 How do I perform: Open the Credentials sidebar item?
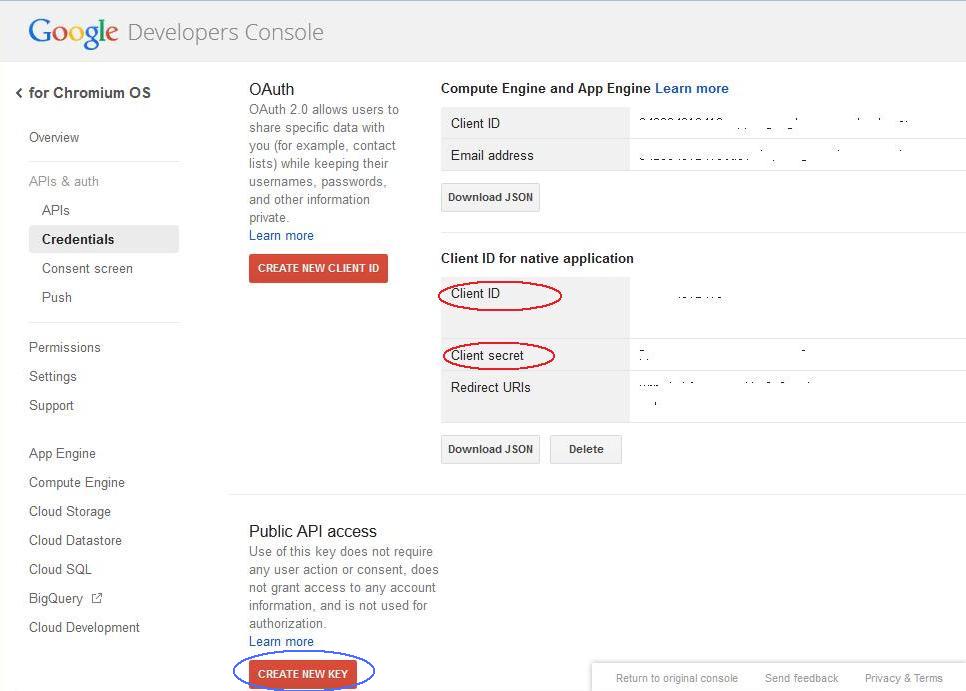pos(78,239)
